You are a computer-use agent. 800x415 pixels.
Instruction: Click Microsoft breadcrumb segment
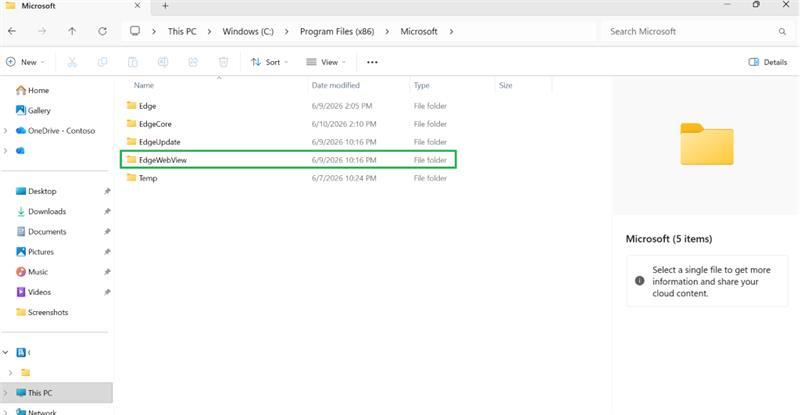419,31
